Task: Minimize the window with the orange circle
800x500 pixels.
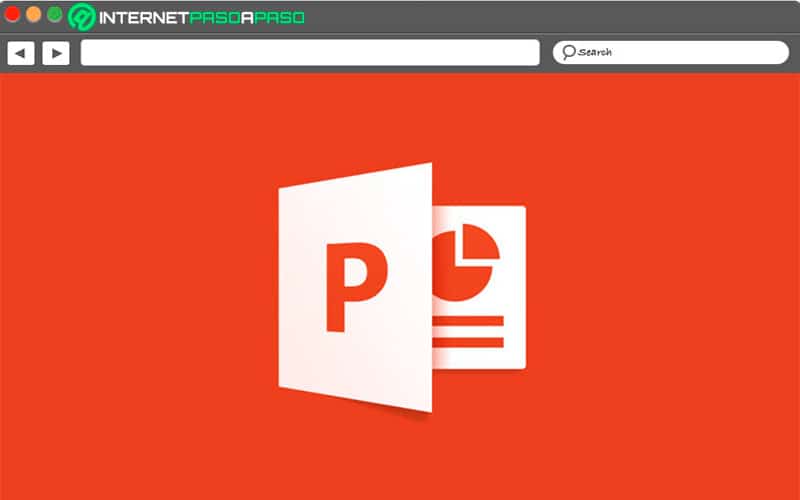Action: (34, 14)
